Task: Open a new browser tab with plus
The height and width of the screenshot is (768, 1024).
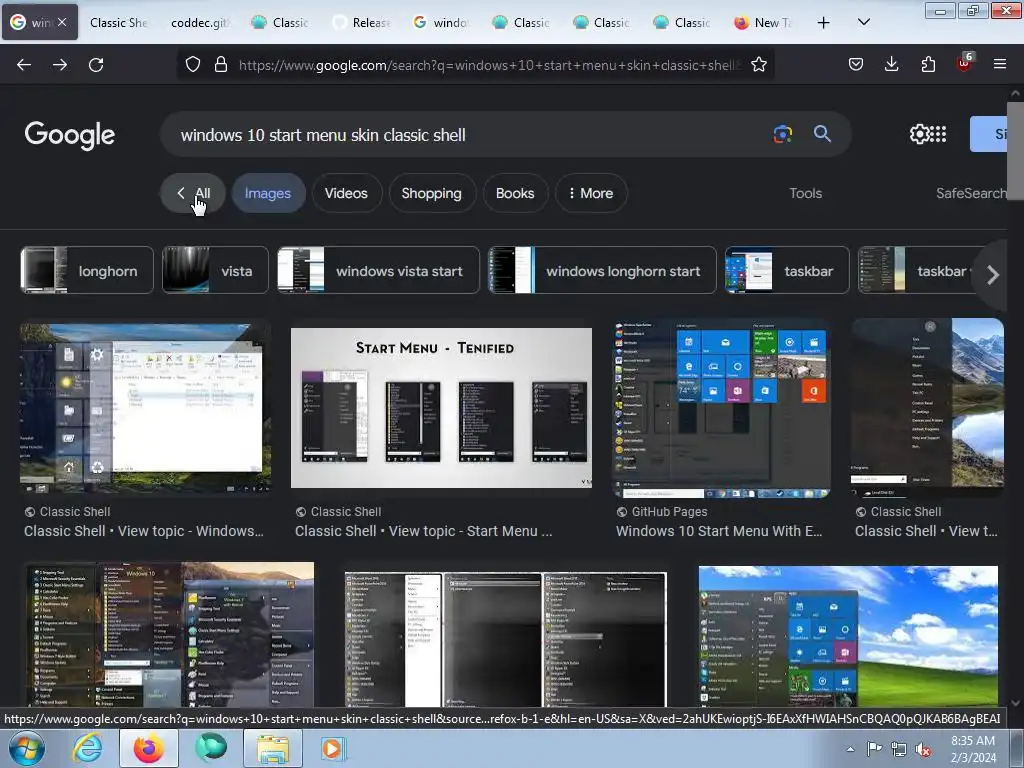Action: [824, 23]
